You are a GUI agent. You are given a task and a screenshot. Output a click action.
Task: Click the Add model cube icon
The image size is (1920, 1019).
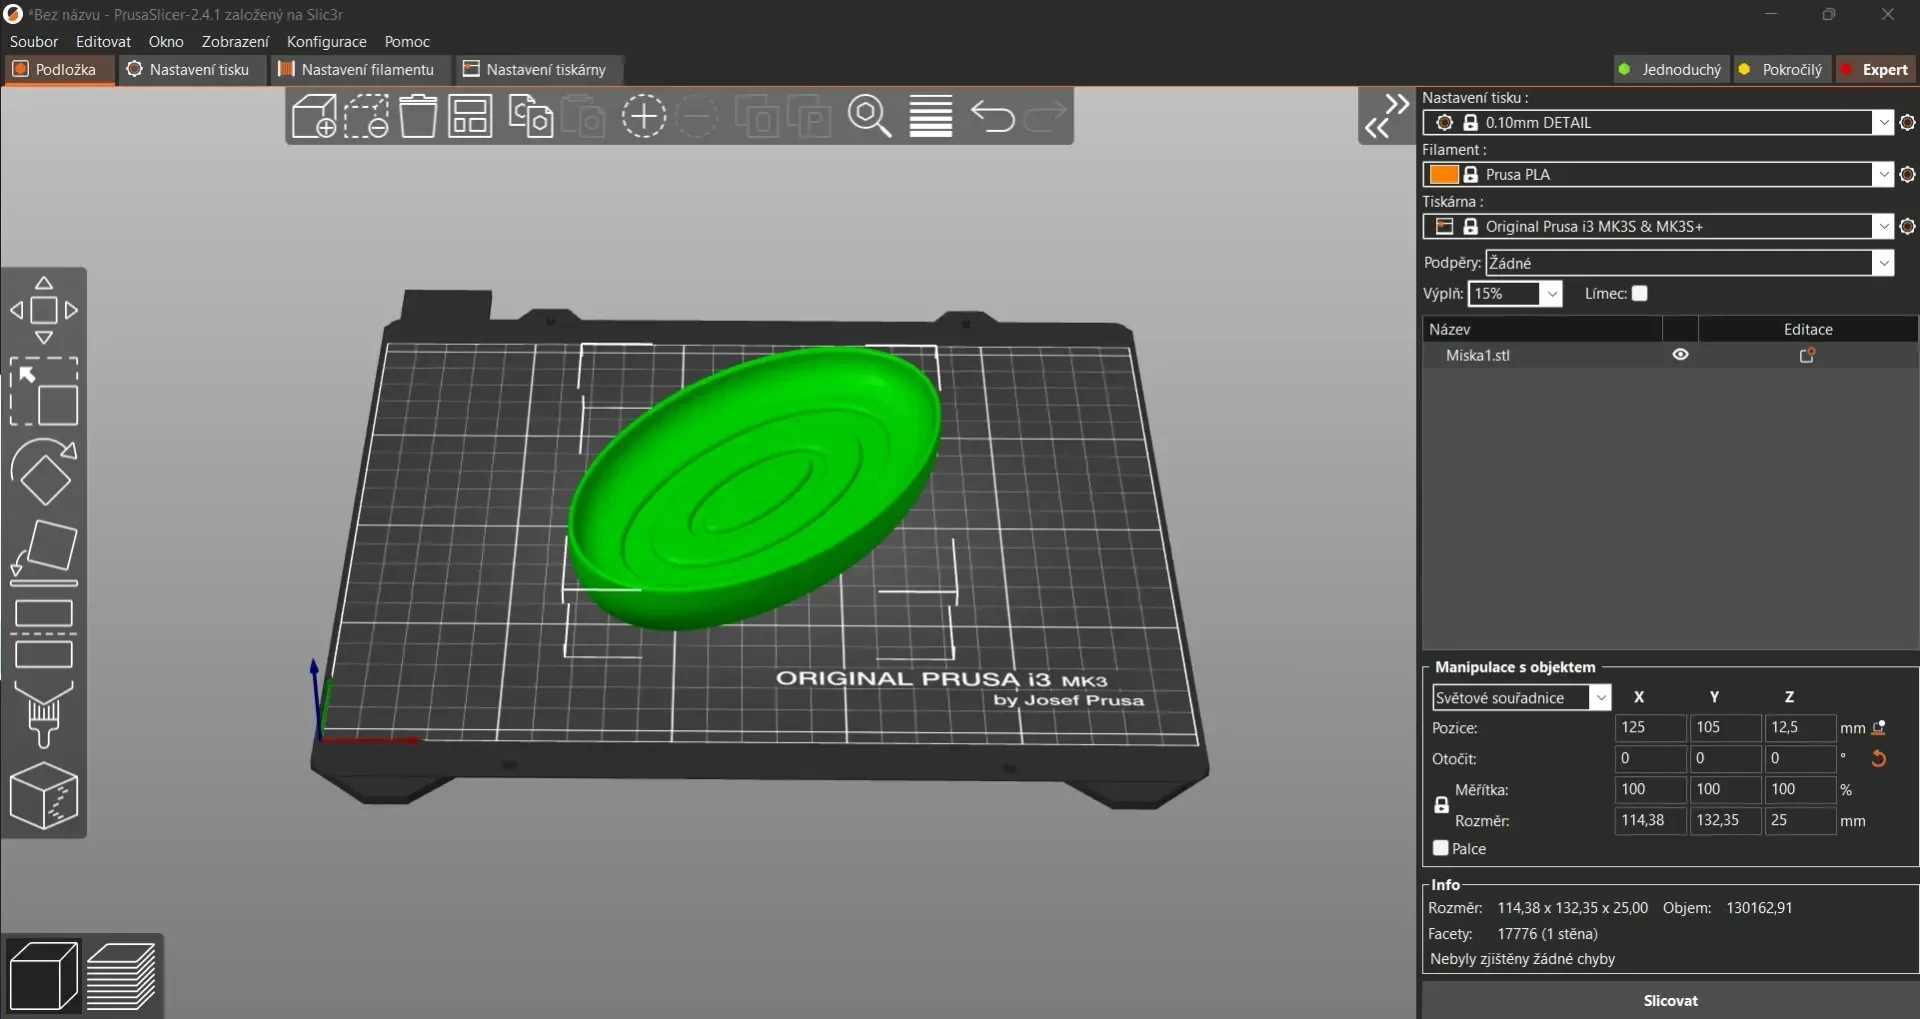(314, 116)
